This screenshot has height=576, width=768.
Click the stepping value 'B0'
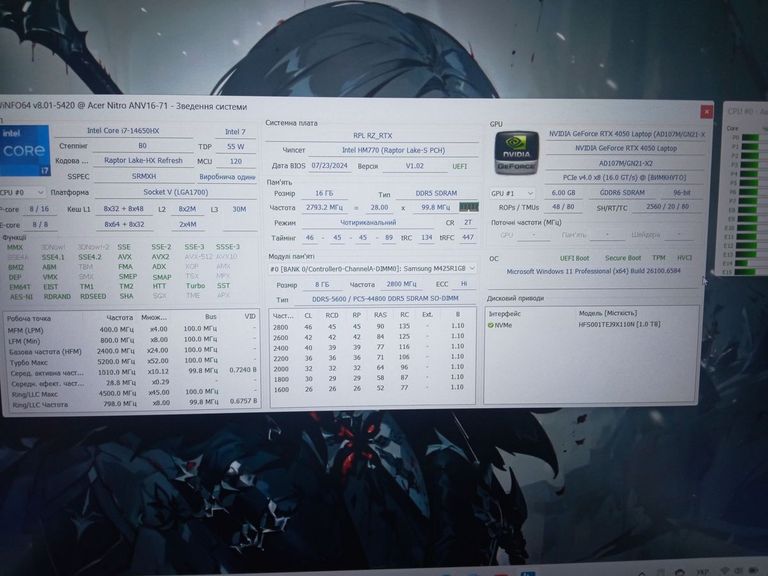[x=143, y=145]
